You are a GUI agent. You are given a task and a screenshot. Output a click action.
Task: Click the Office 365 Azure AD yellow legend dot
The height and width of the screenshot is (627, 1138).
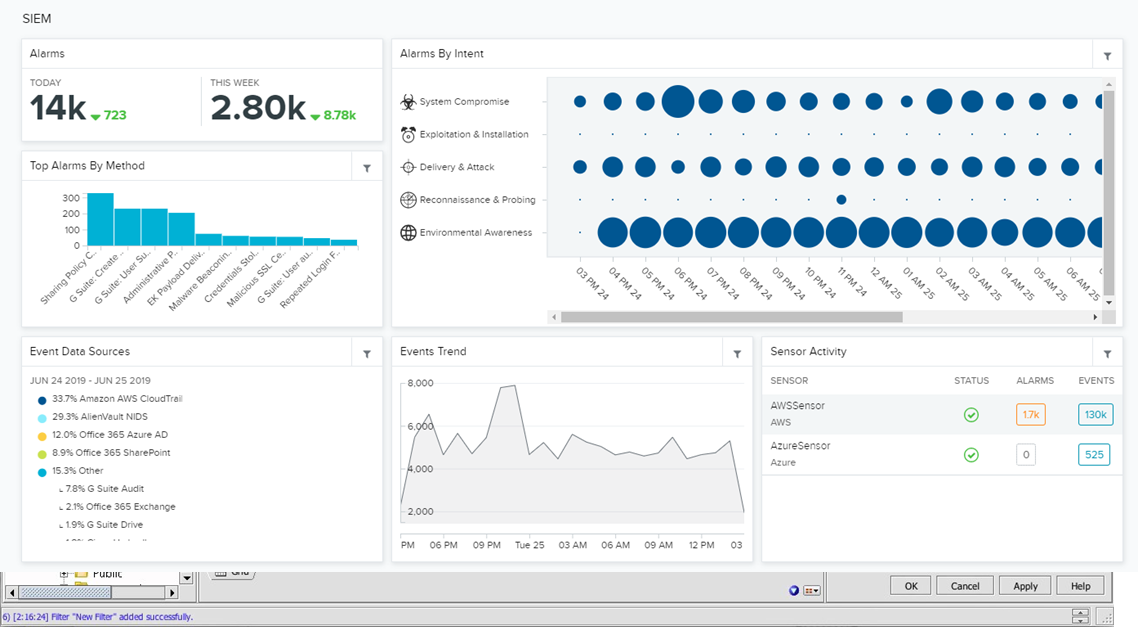[x=42, y=436]
